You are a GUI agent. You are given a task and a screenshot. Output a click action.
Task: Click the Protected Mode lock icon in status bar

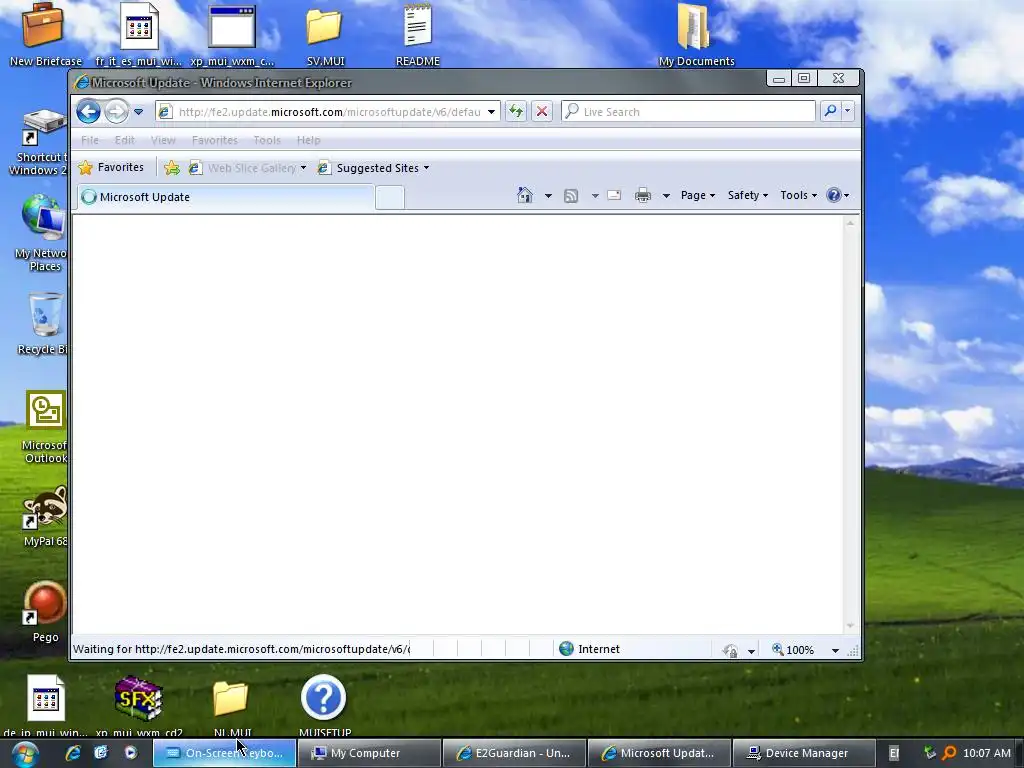point(730,650)
